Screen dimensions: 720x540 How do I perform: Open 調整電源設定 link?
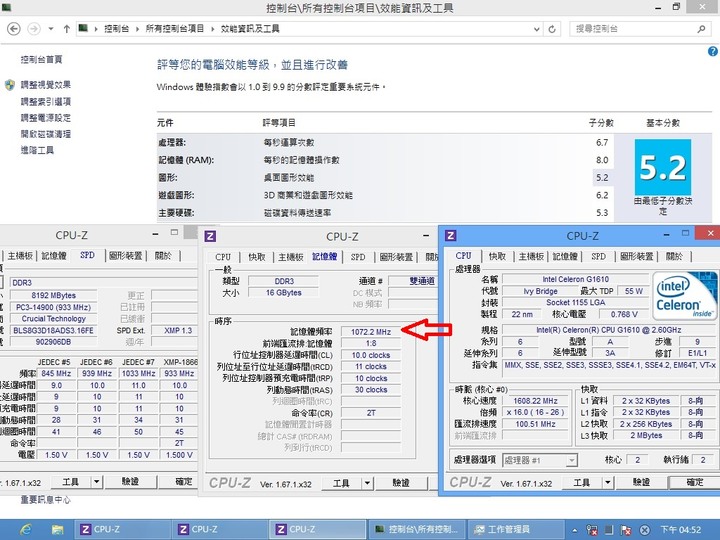[45, 118]
